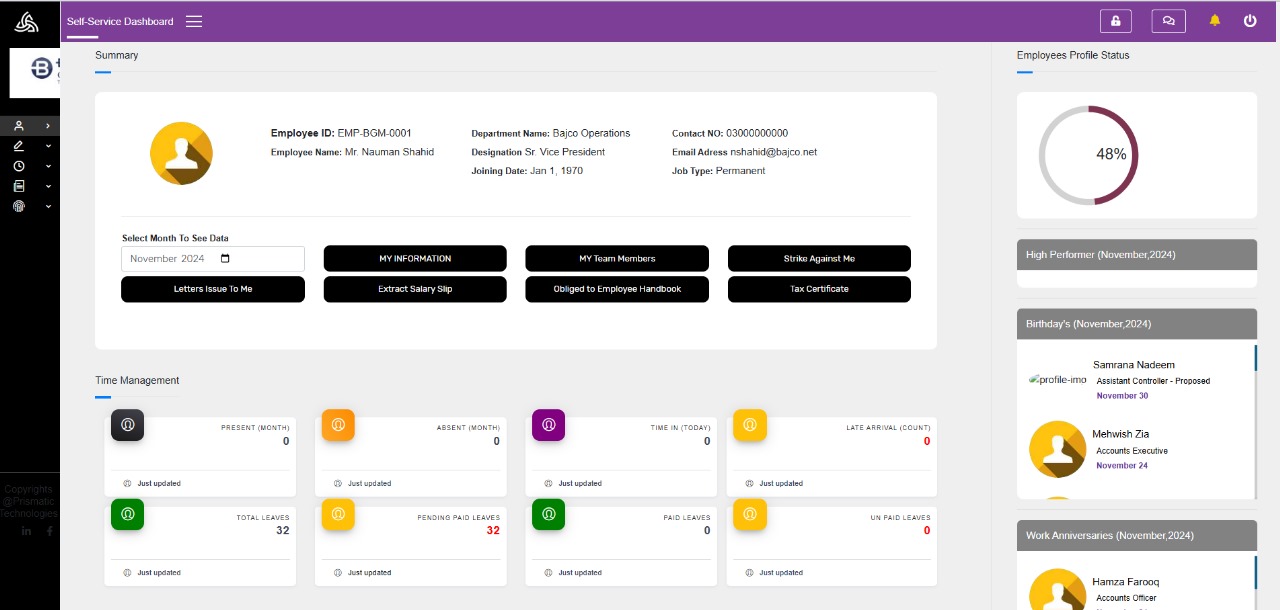Click the 48% profile status progress ring
The width and height of the screenshot is (1280, 610).
pyautogui.click(x=1089, y=155)
